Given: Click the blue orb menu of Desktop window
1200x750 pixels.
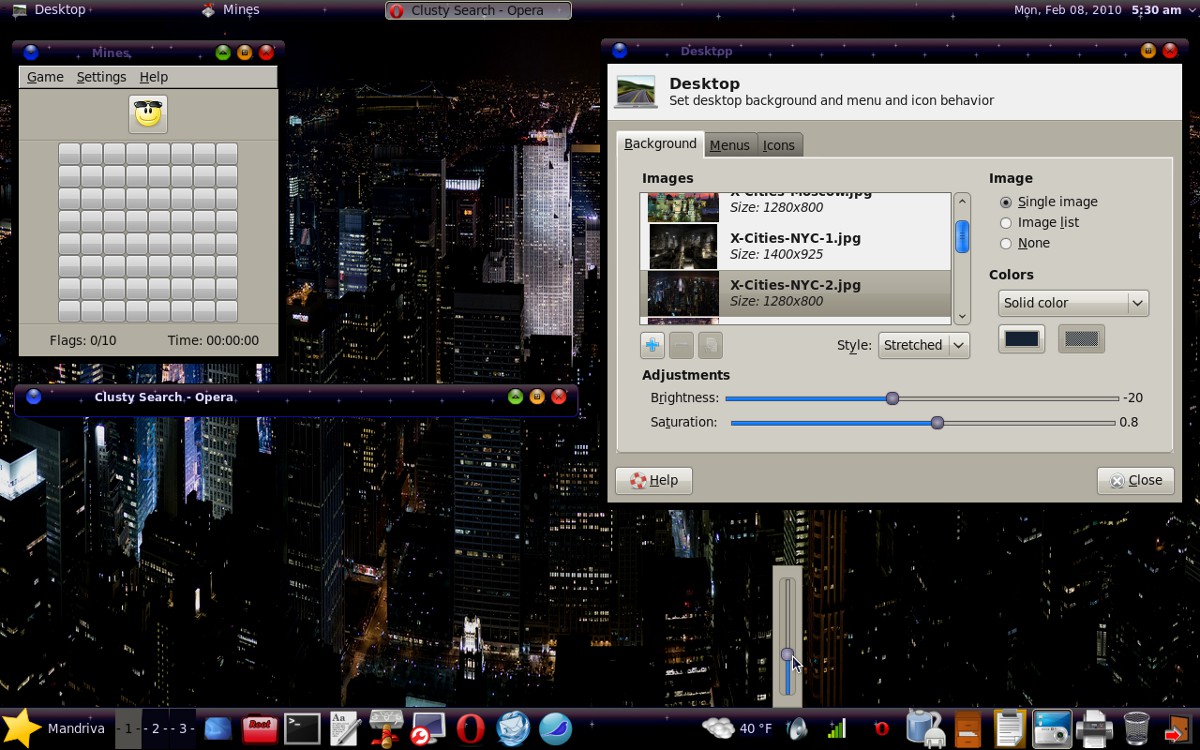Looking at the screenshot, I should tap(620, 51).
